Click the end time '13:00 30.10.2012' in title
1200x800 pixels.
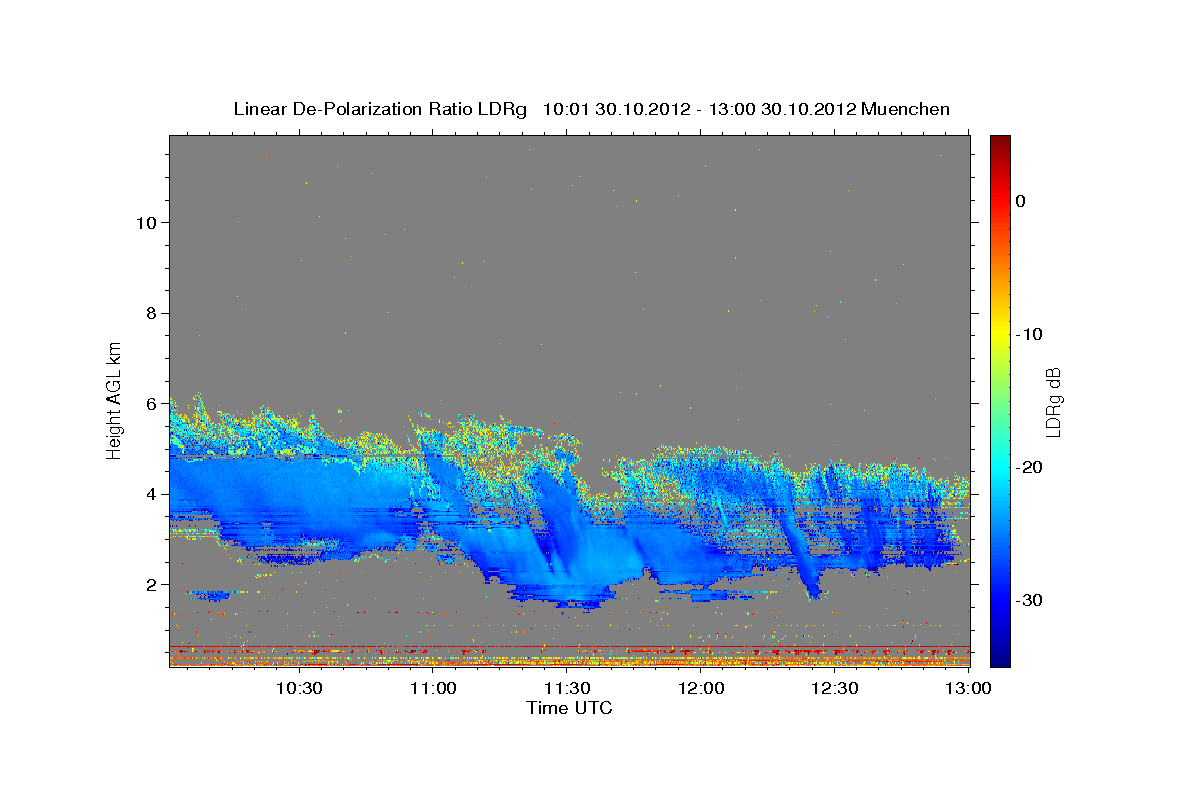point(782,109)
